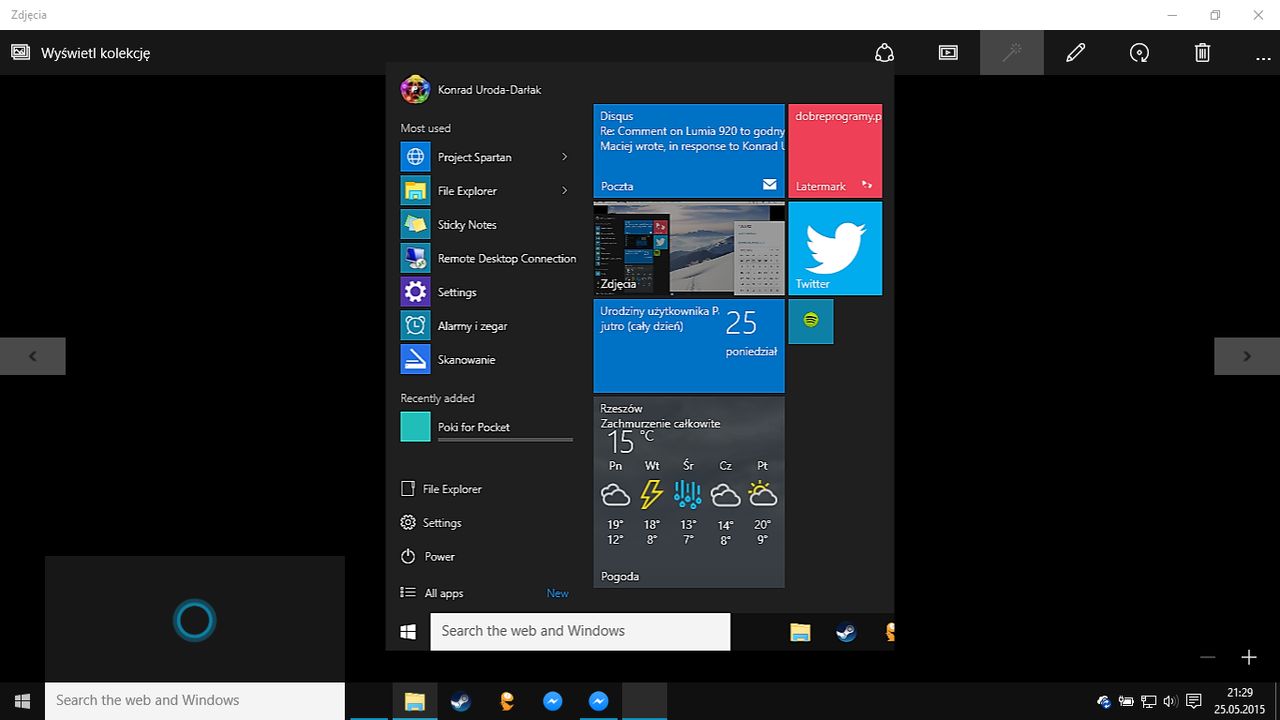Zoom in with the plus button
Screen dimensions: 1280x720
(1249, 657)
